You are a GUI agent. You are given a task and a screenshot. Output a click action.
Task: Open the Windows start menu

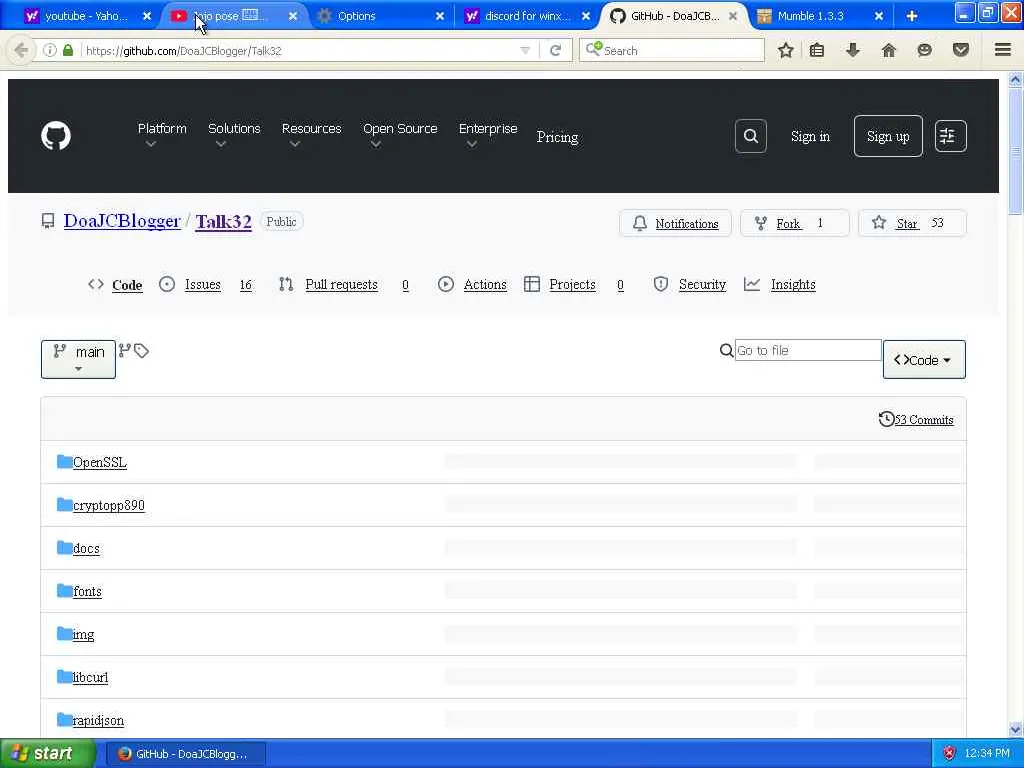[x=48, y=753]
